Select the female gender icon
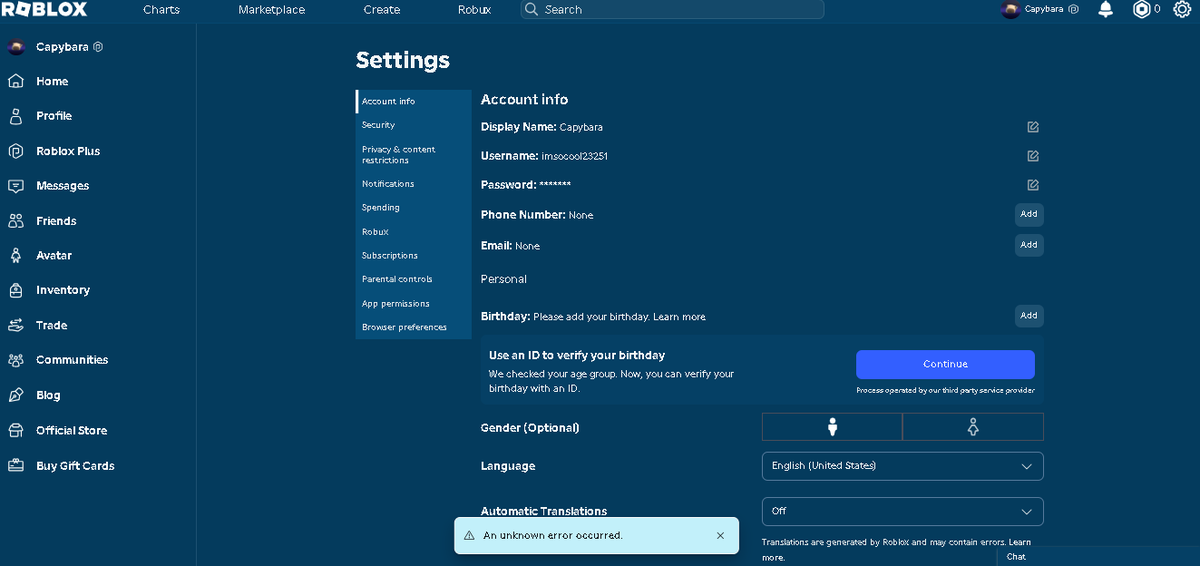This screenshot has width=1200, height=566. pyautogui.click(x=973, y=427)
